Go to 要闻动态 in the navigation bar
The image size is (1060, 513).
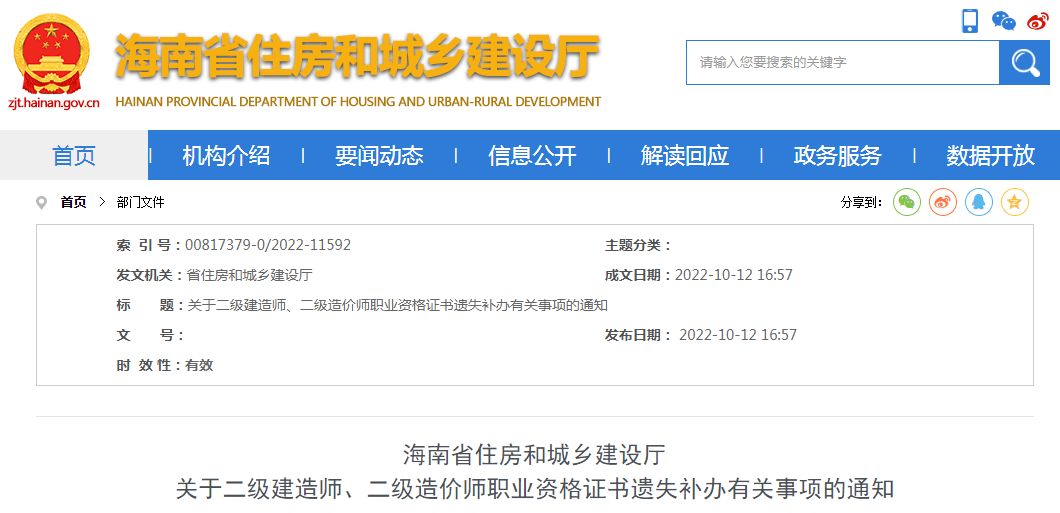[x=379, y=155]
